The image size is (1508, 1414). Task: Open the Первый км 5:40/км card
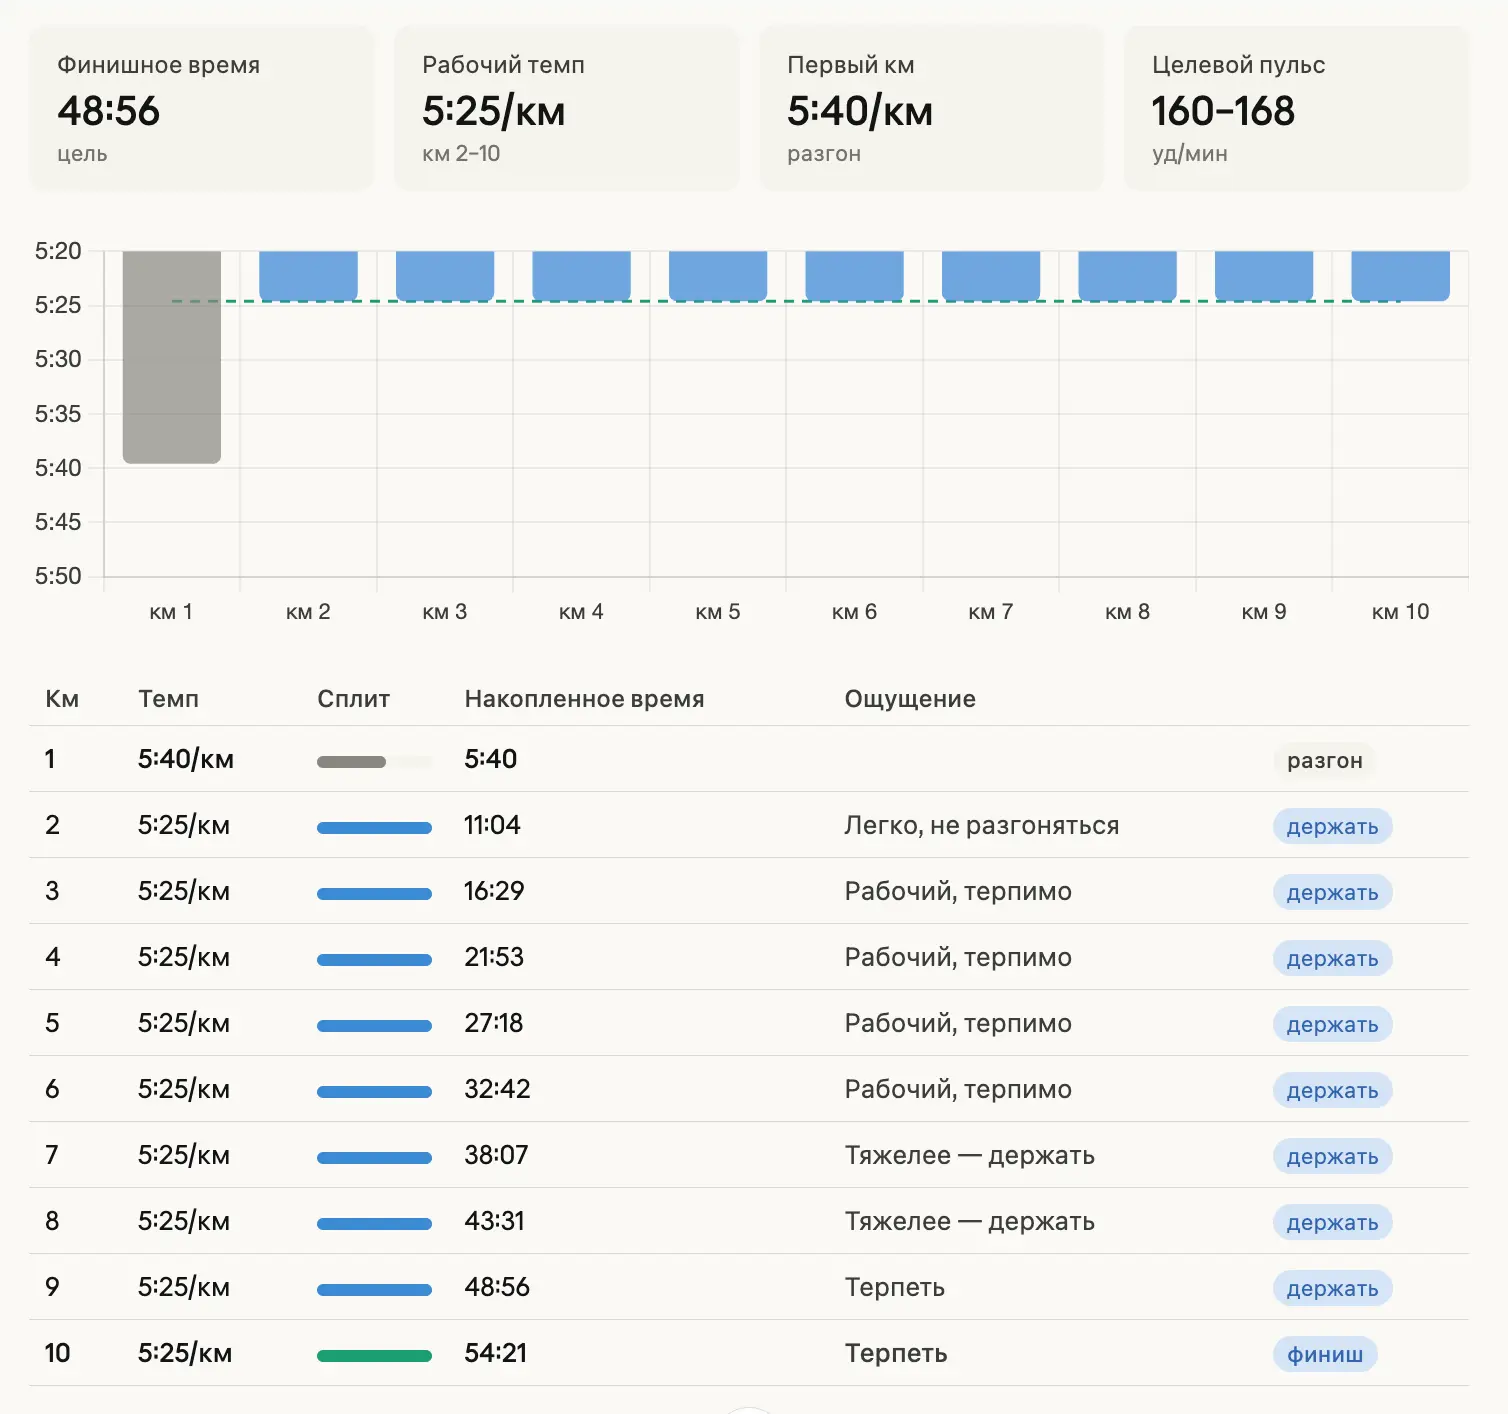tap(931, 109)
